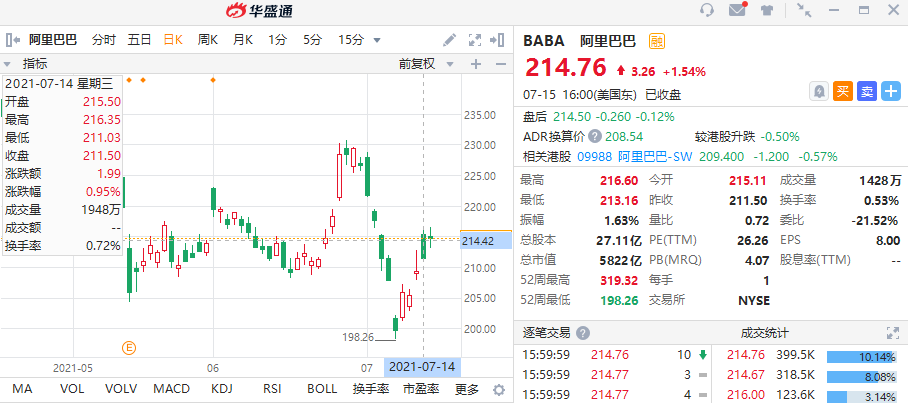Image resolution: width=908 pixels, height=403 pixels.
Task: Click the BABA ticker symbol
Action: point(544,41)
